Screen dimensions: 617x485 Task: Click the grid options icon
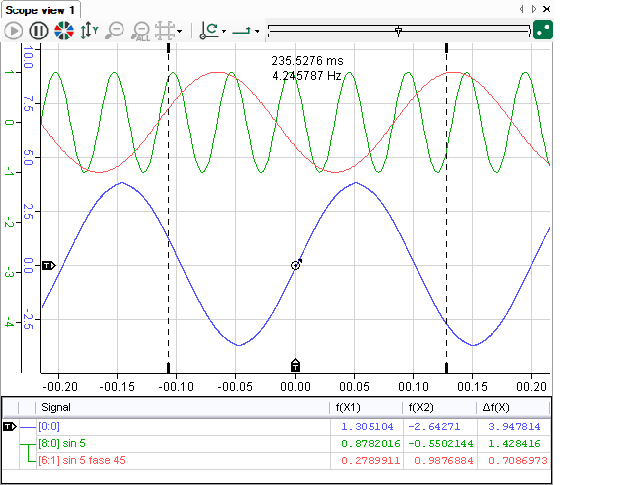point(166,30)
